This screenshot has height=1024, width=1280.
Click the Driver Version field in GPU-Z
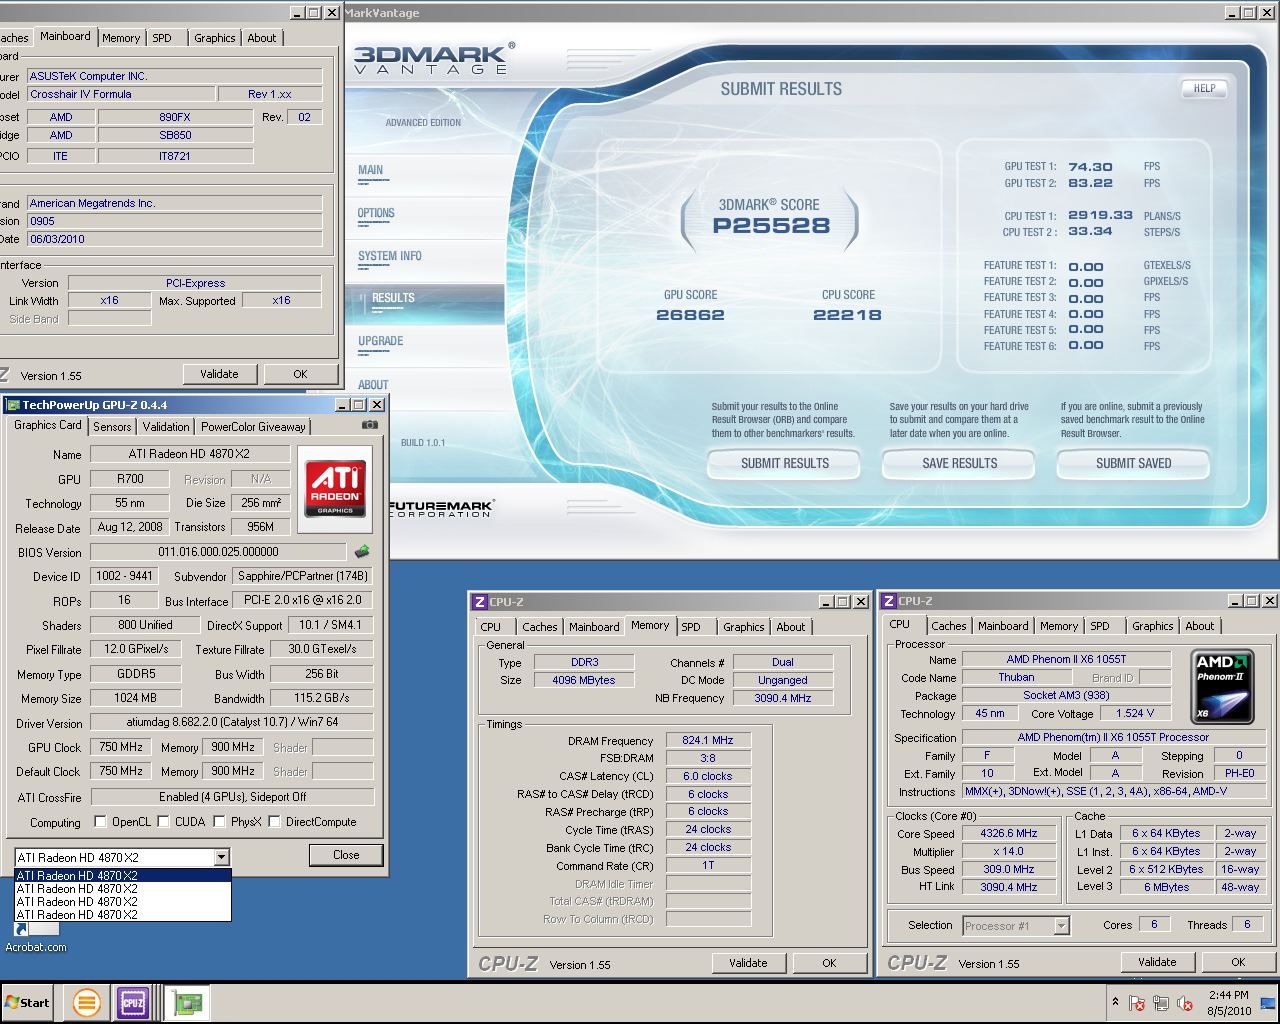point(232,722)
